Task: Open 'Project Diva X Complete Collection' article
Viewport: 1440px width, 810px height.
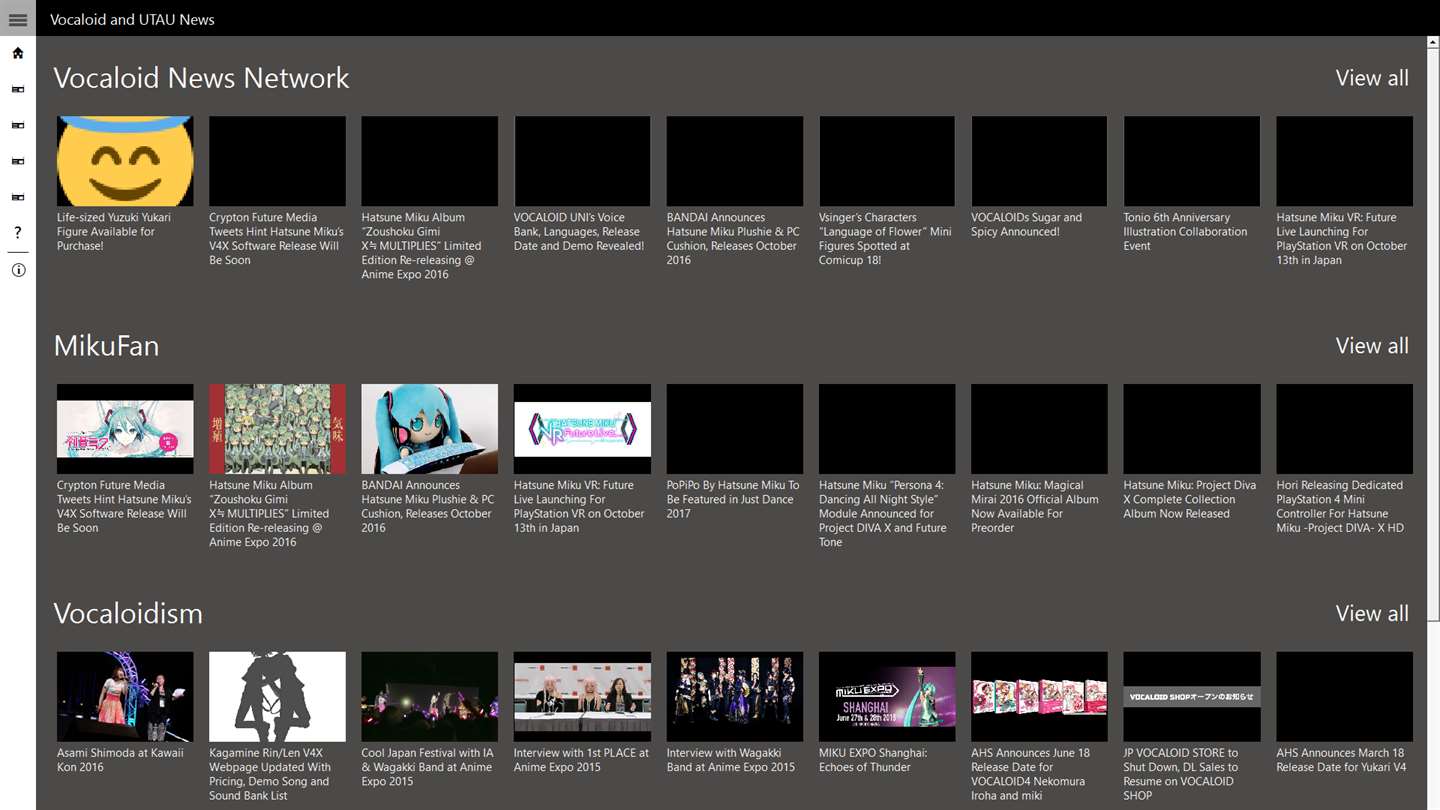Action: 1191,452
